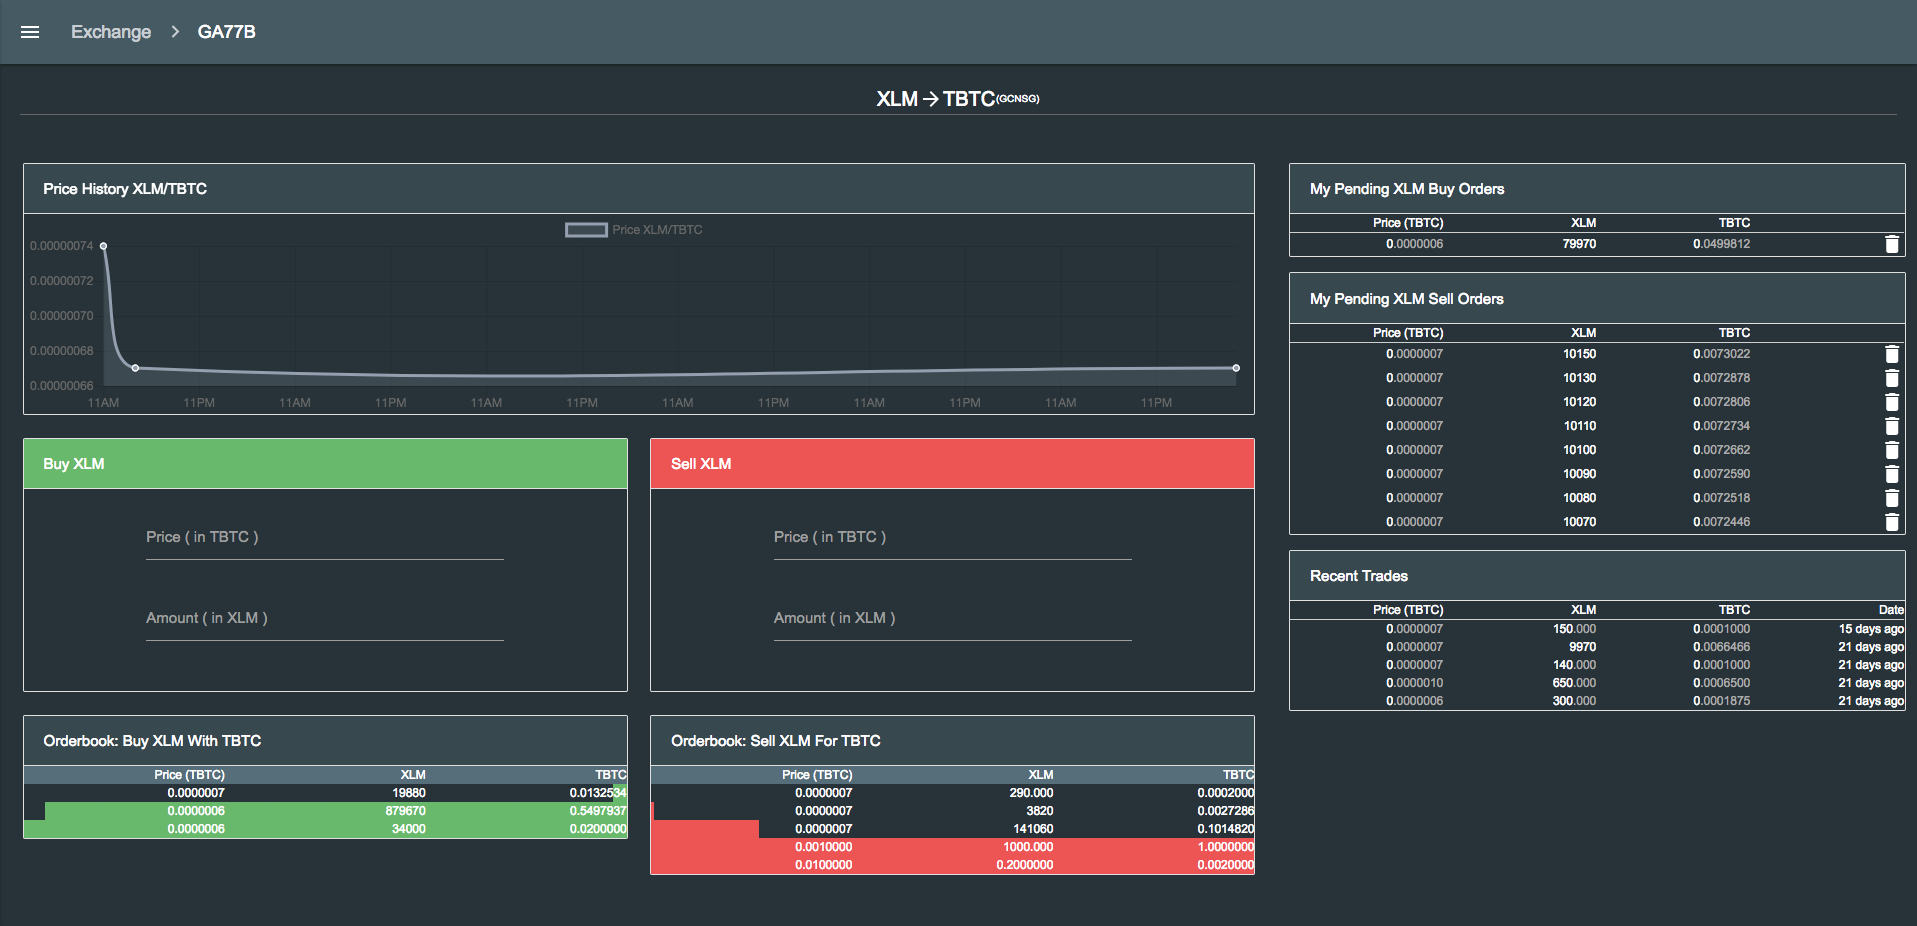This screenshot has width=1917, height=926.
Task: Go to the Exchange breadcrumb link
Action: [x=111, y=32]
